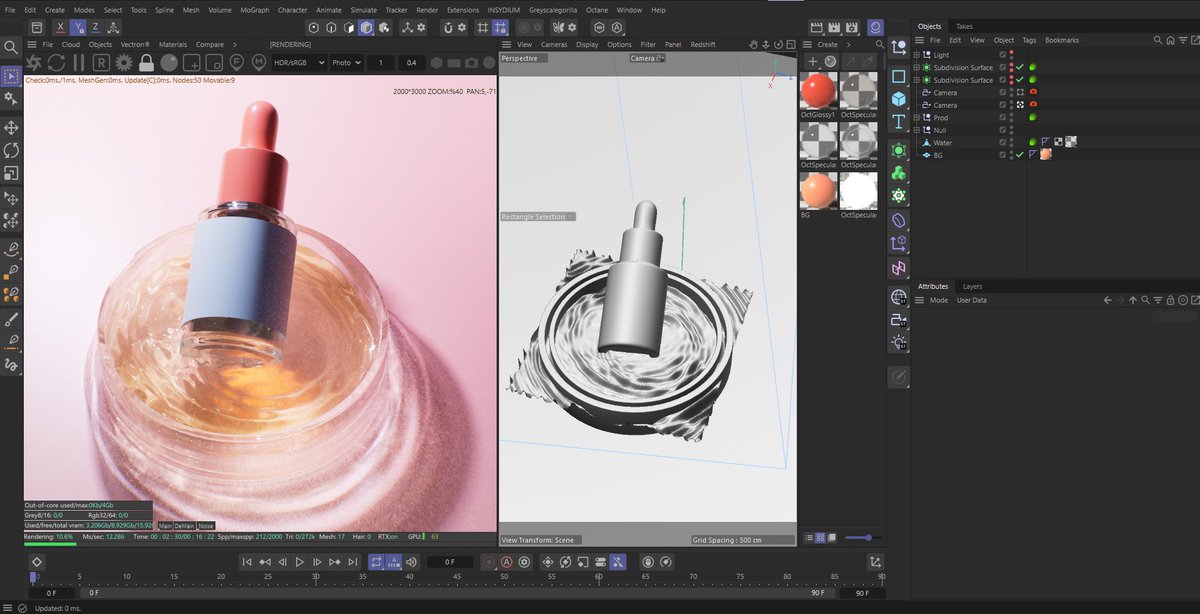Select the Rotate tool in left palette
Screen dimensions: 1200x614
point(11,150)
